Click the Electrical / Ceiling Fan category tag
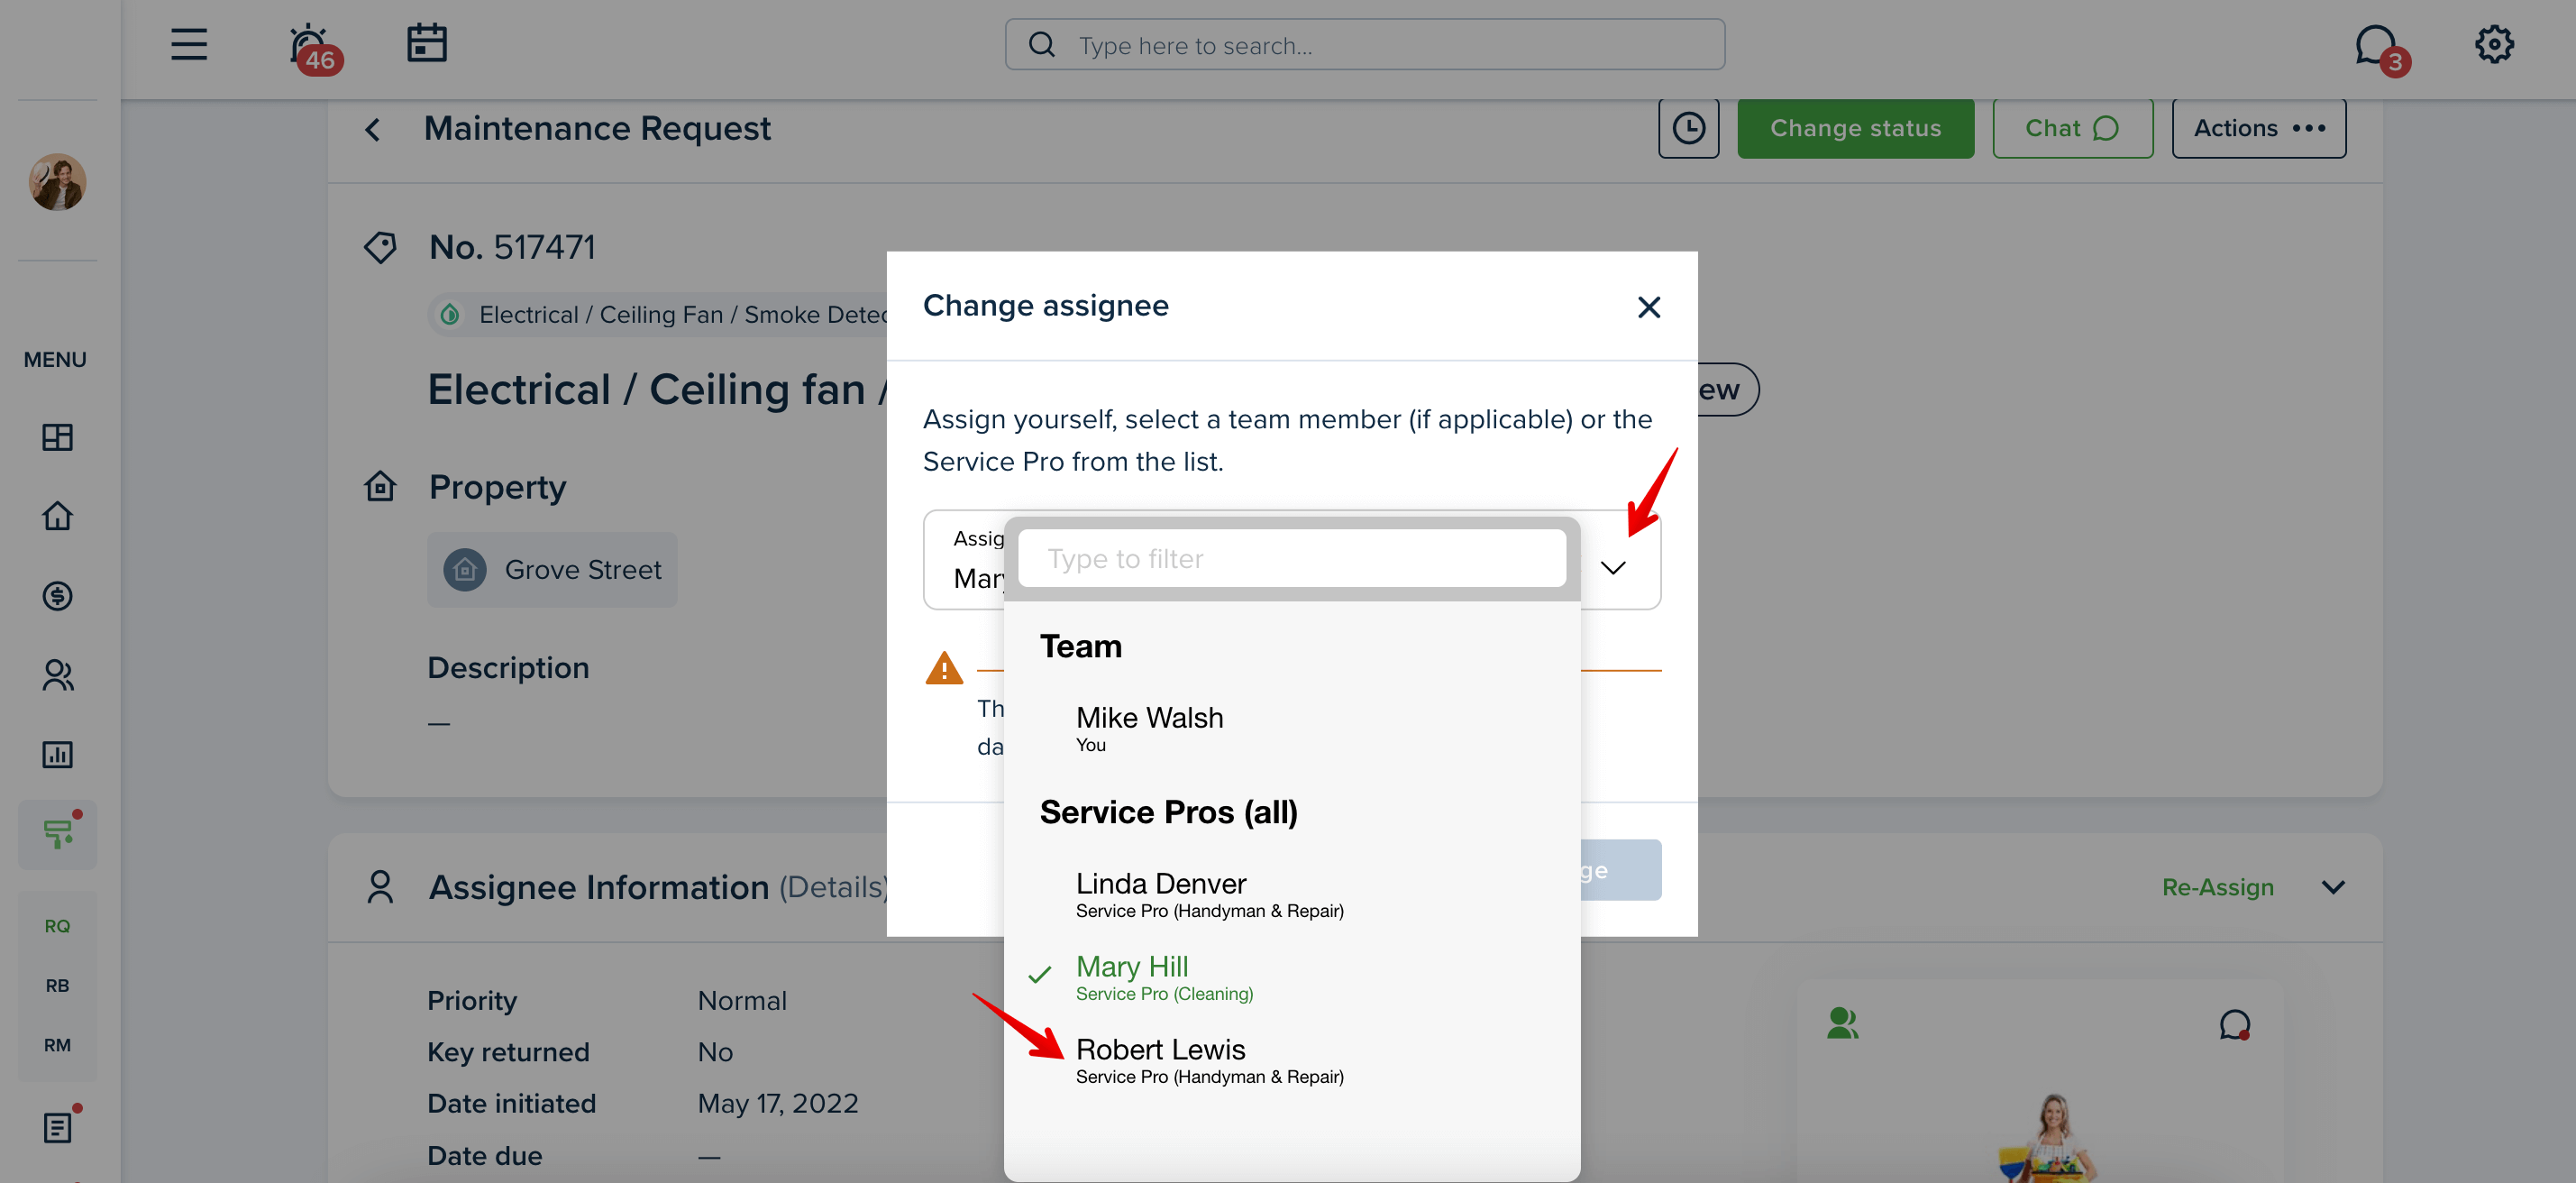 tap(660, 314)
